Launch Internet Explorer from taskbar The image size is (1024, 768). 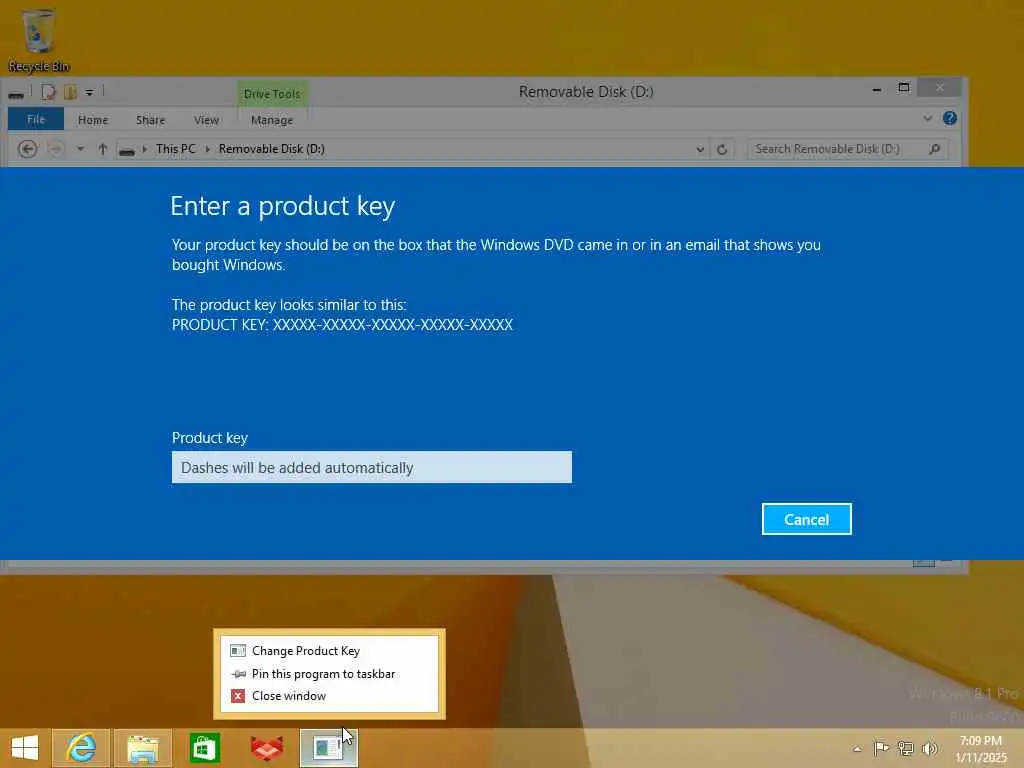click(x=81, y=748)
